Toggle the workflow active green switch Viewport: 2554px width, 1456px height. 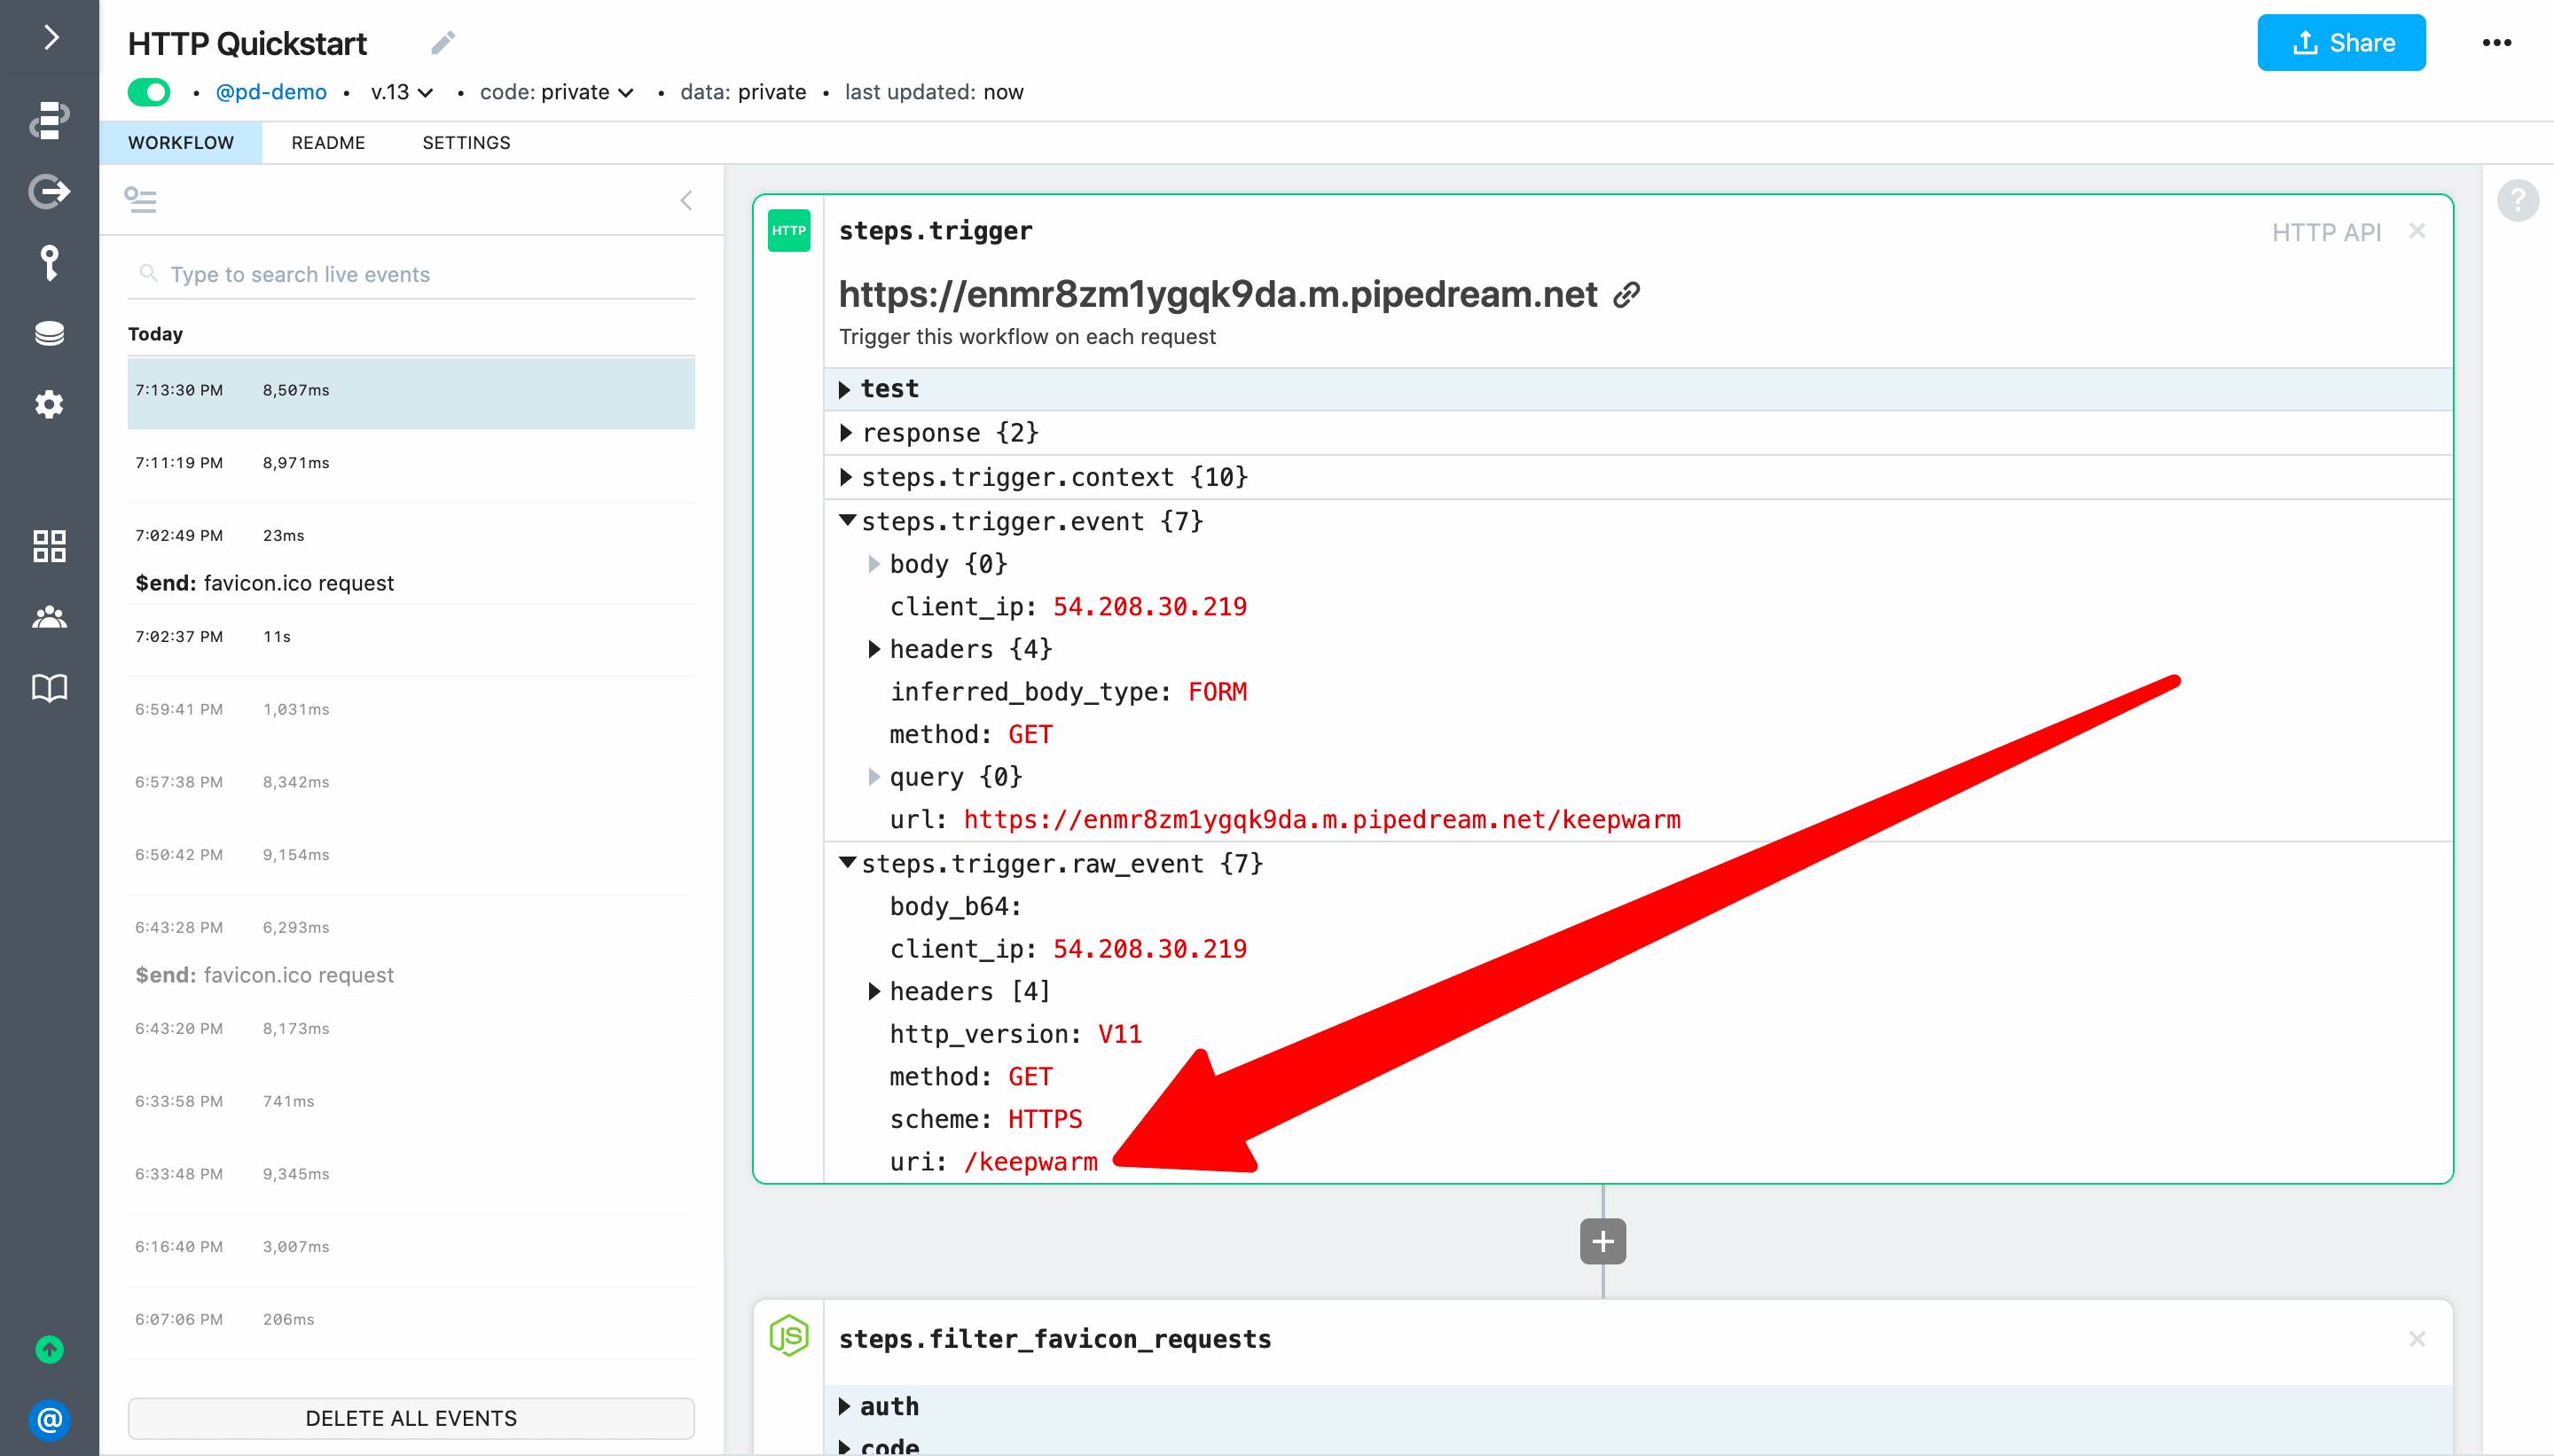click(149, 92)
